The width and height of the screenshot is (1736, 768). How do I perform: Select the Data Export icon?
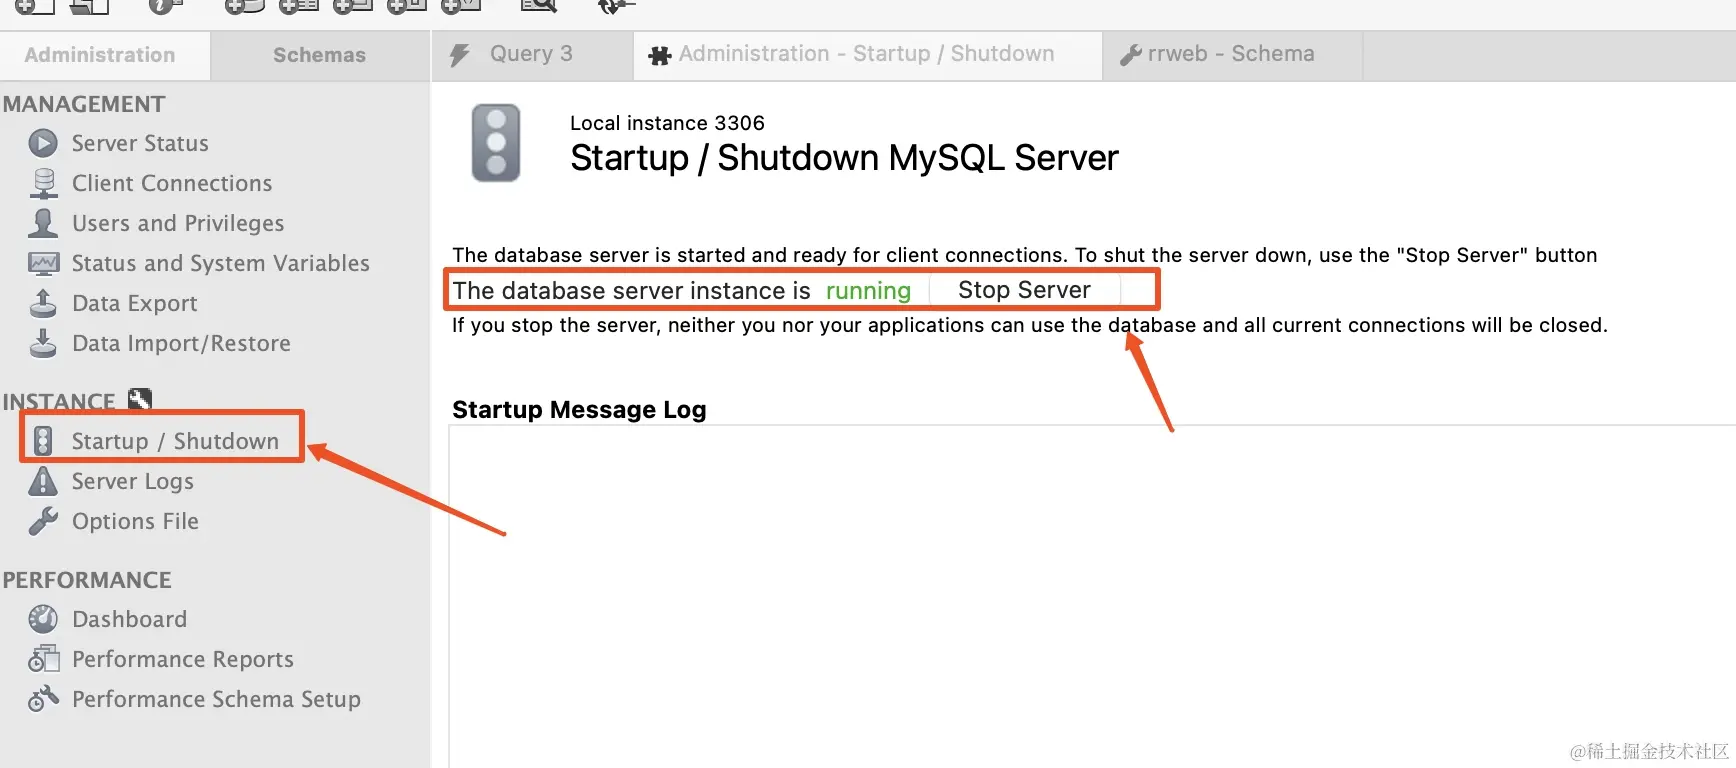tap(43, 303)
